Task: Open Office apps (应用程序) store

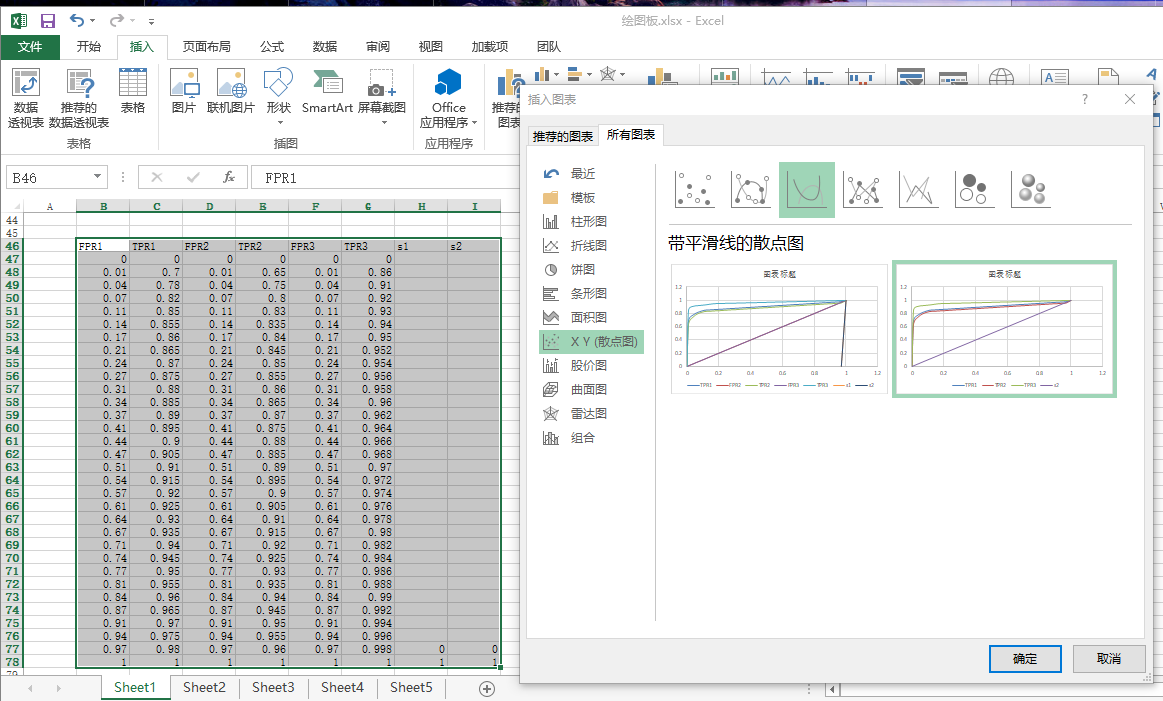Action: click(x=449, y=98)
